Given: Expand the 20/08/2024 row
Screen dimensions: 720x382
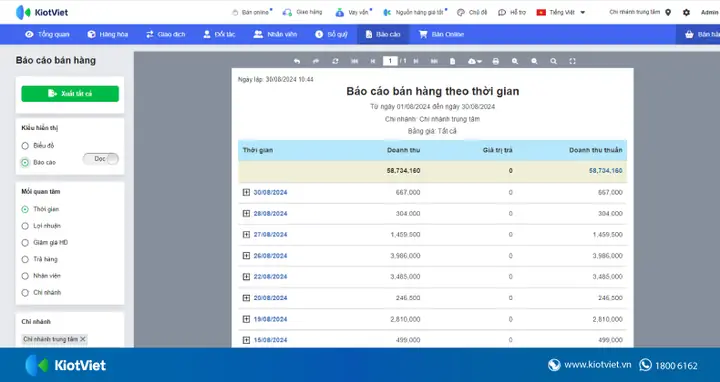Looking at the screenshot, I should pos(246,298).
